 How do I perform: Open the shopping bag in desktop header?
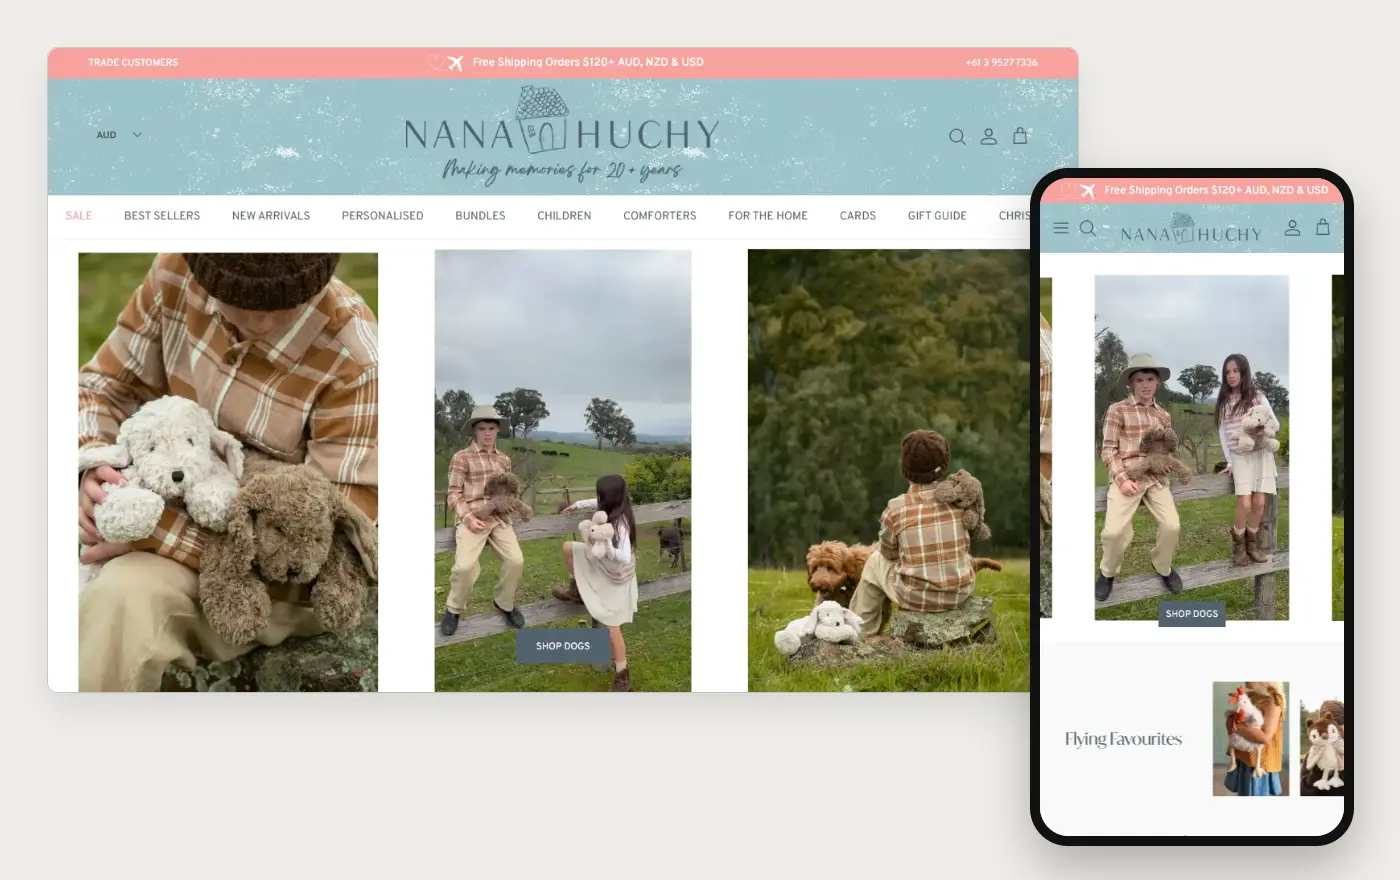click(x=1020, y=135)
